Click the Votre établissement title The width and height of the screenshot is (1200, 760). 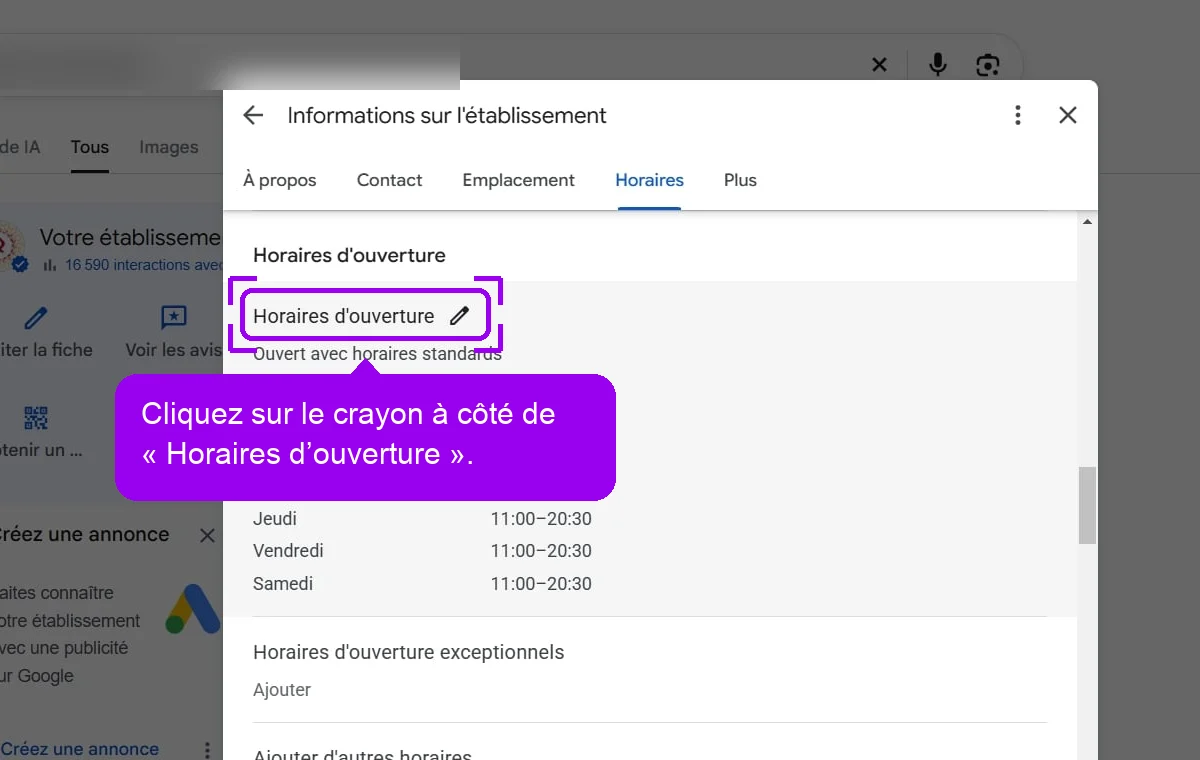pyautogui.click(x=130, y=237)
